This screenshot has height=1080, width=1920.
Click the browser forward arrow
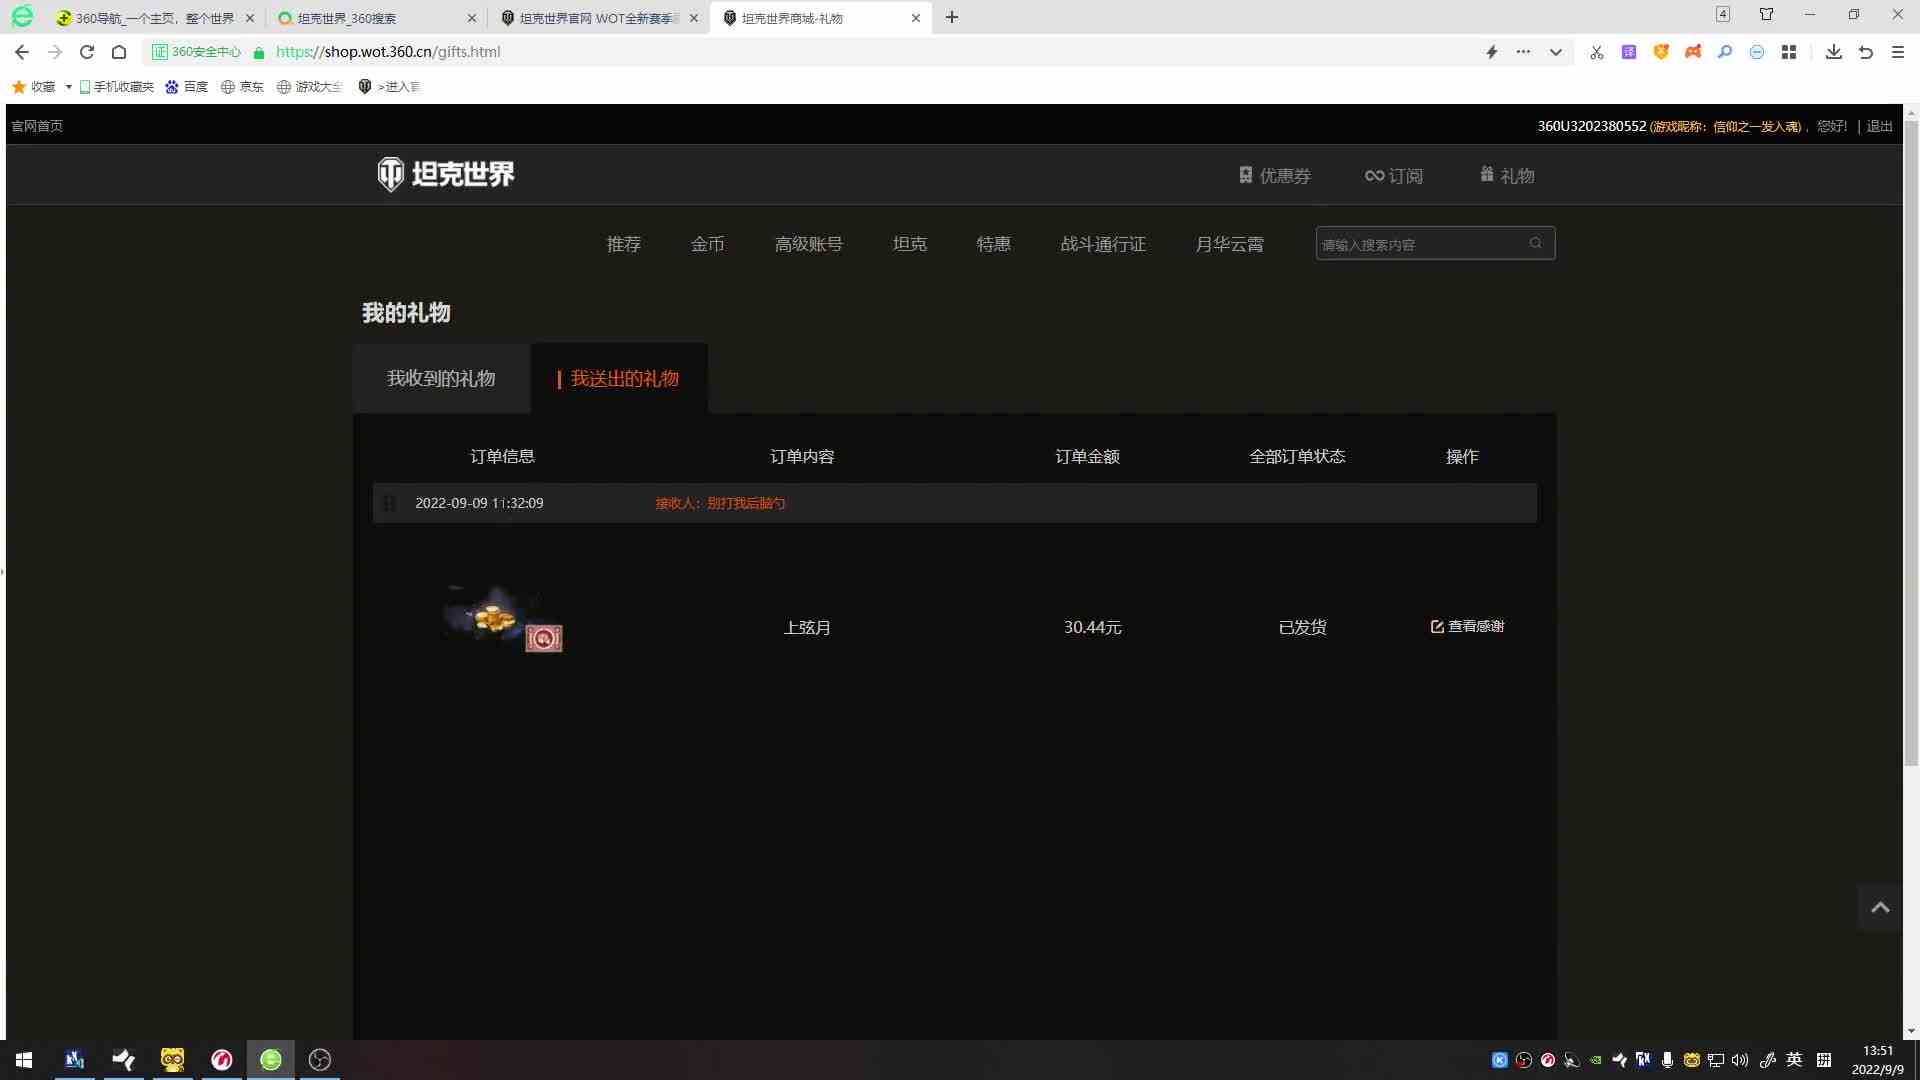(x=55, y=52)
